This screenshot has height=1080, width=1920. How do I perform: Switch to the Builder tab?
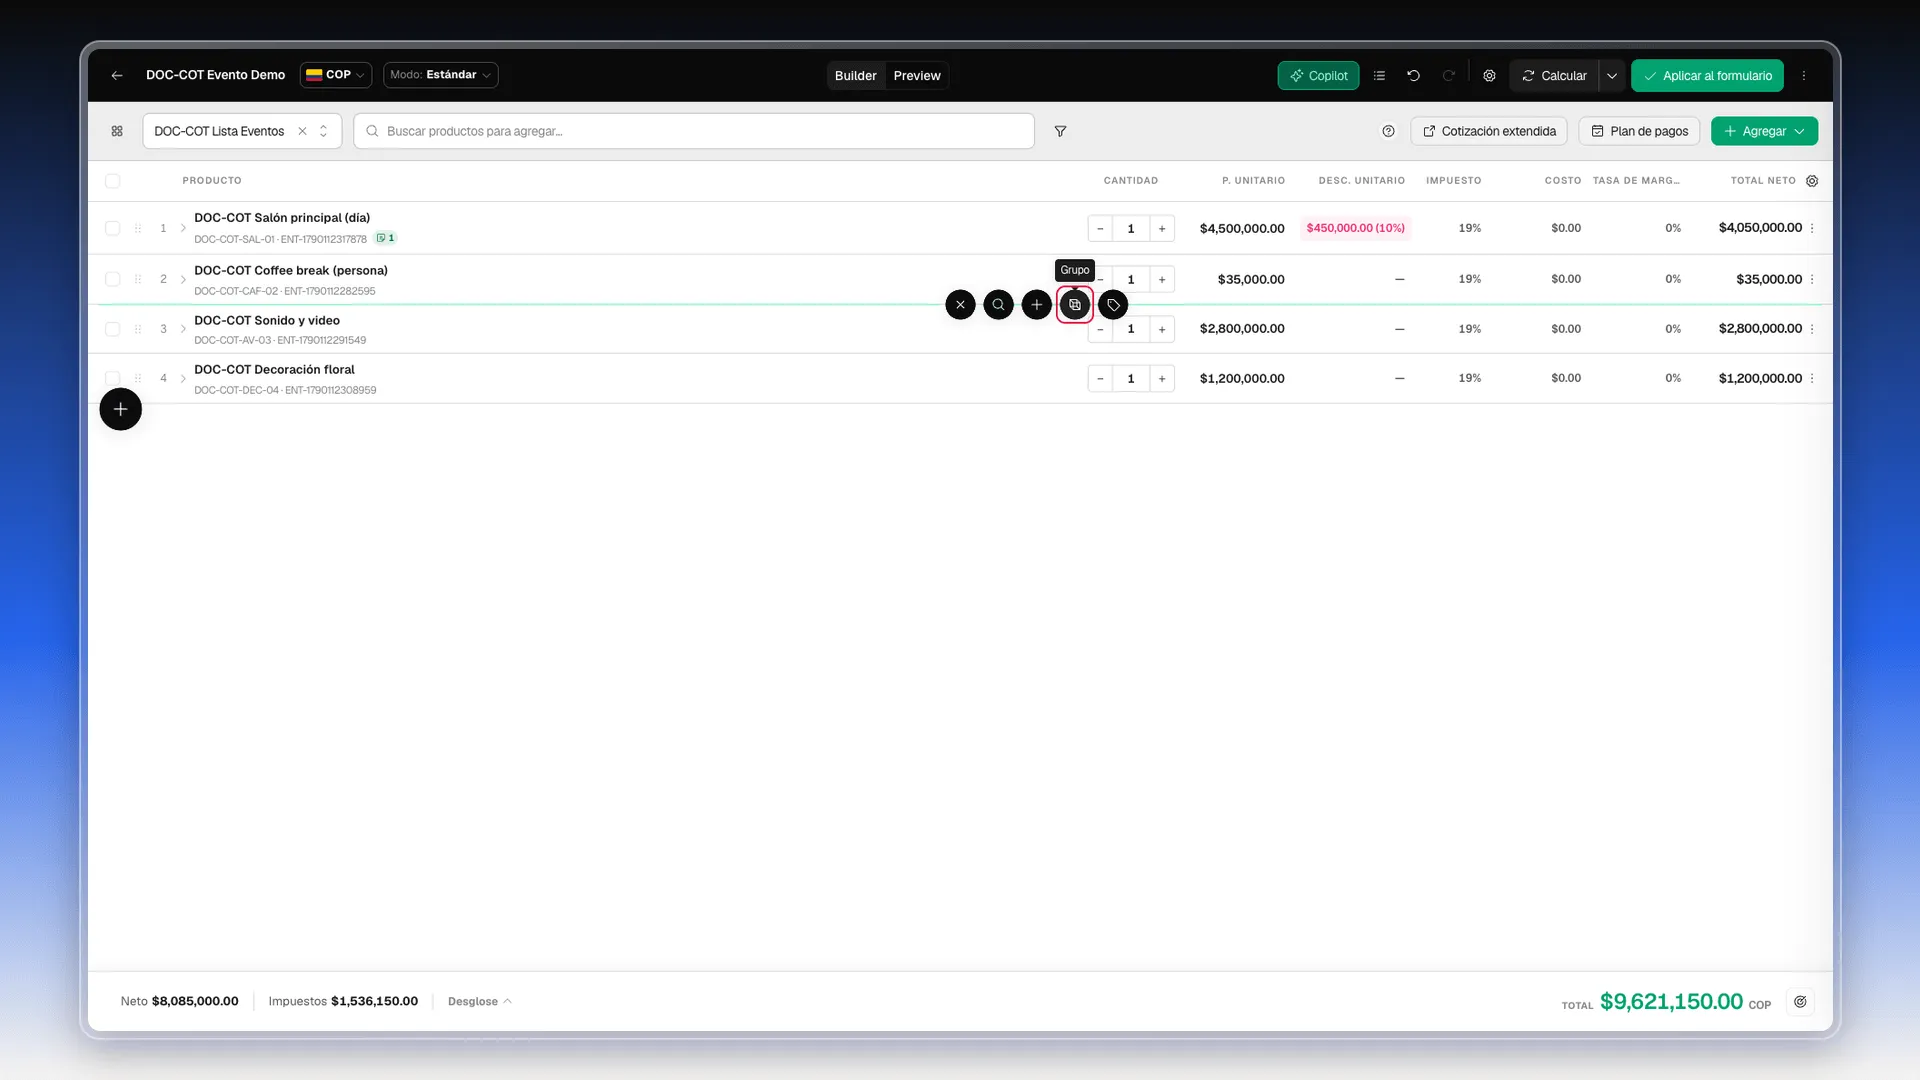(x=855, y=75)
